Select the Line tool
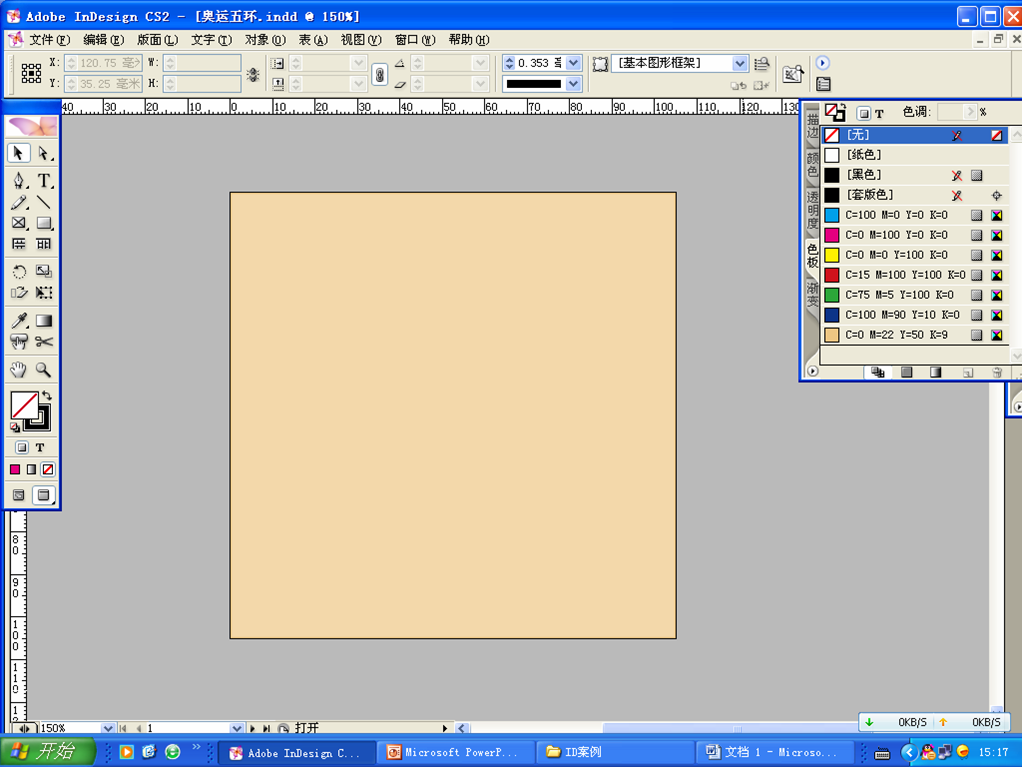The image size is (1022, 767). 44,203
